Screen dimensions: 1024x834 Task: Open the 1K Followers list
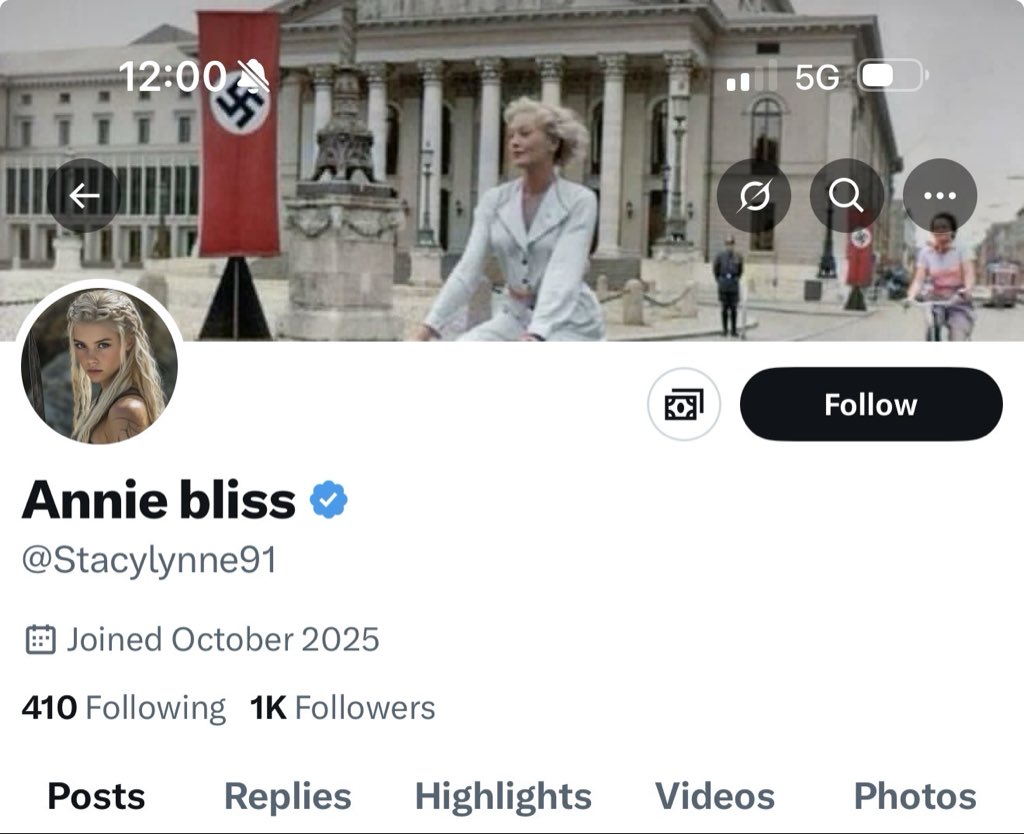pos(343,708)
